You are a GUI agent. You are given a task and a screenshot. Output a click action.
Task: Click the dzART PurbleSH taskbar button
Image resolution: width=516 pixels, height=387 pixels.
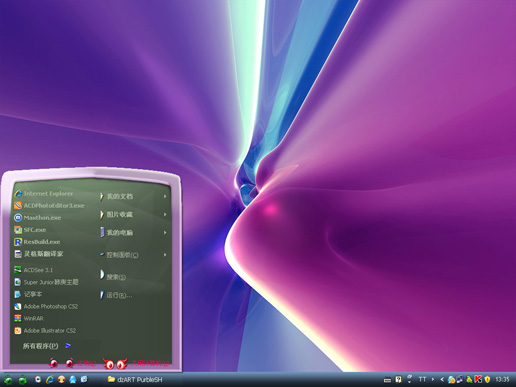click(135, 379)
